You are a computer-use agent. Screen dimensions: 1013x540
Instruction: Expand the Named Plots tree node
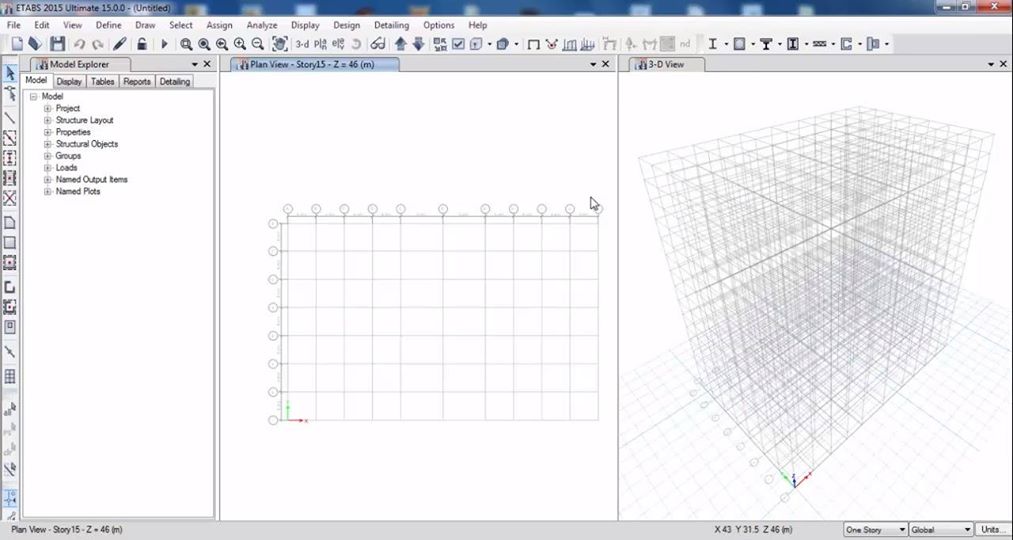point(47,191)
